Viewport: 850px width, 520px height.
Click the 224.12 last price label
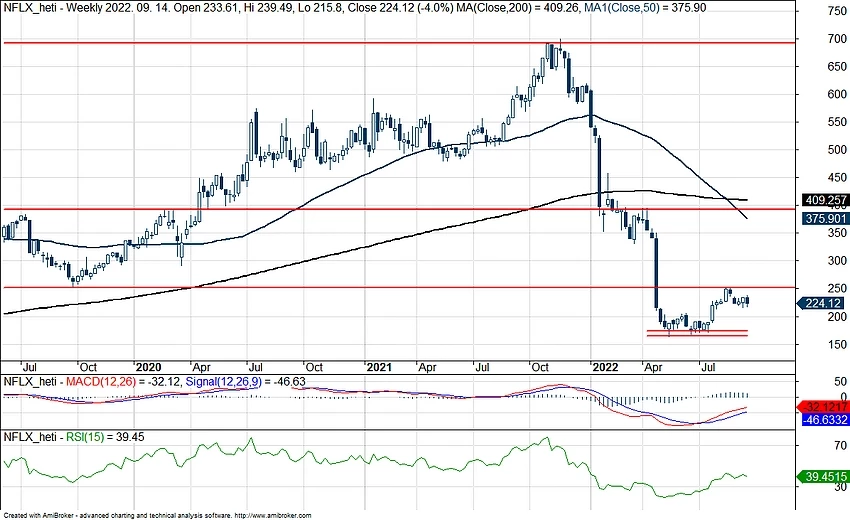click(823, 303)
